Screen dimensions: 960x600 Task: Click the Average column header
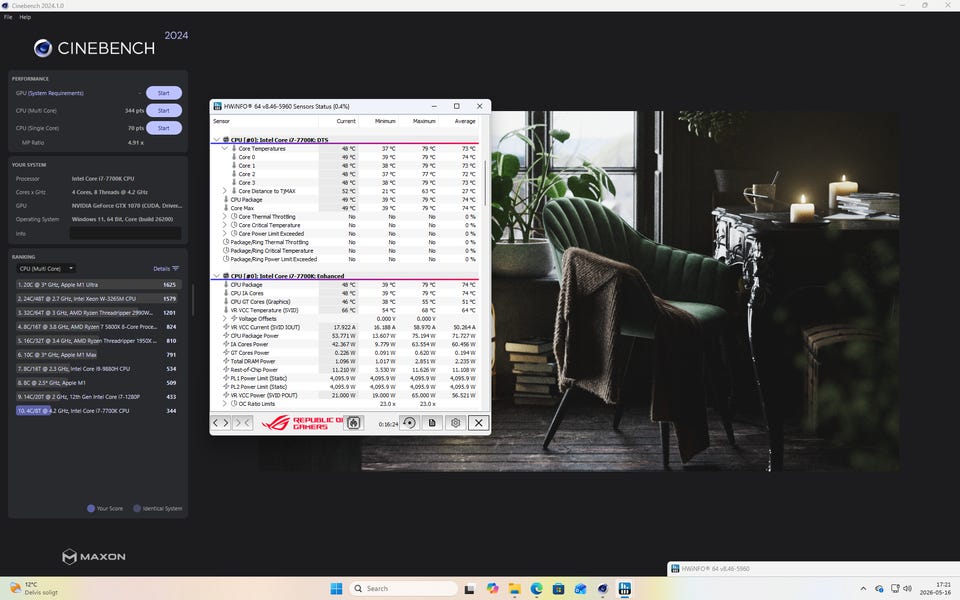[465, 121]
